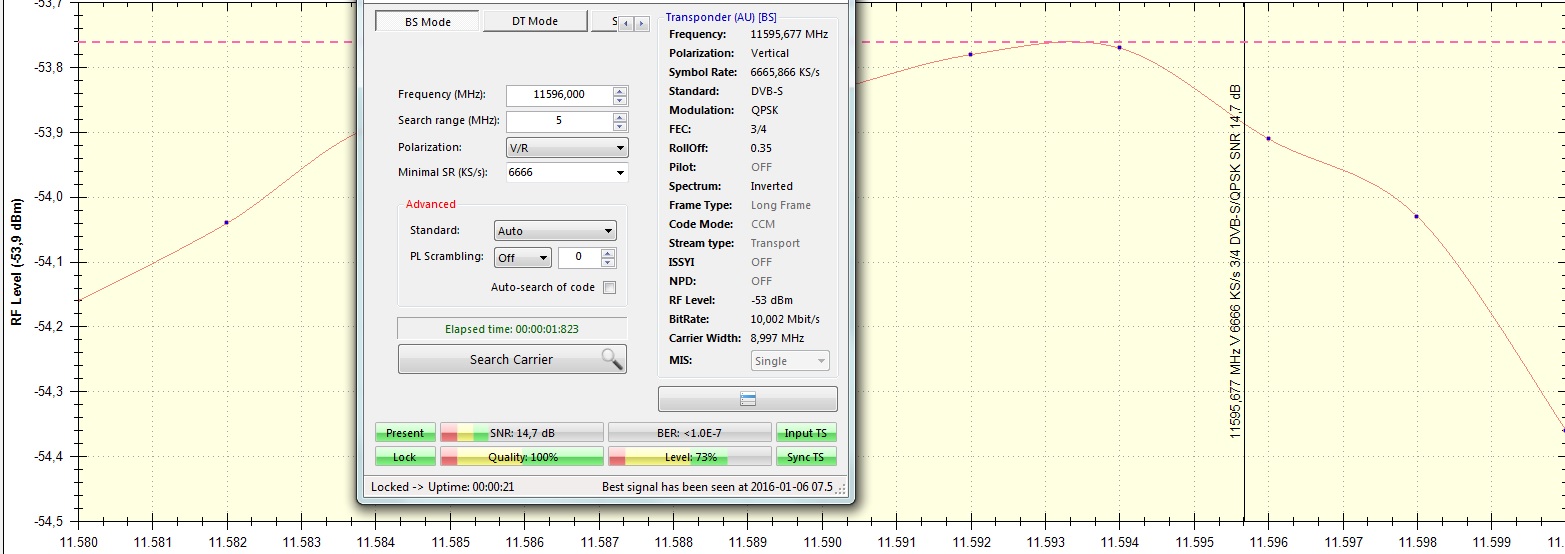Click the list icon button below transponder info
This screenshot has width=1565, height=554.
tap(748, 399)
